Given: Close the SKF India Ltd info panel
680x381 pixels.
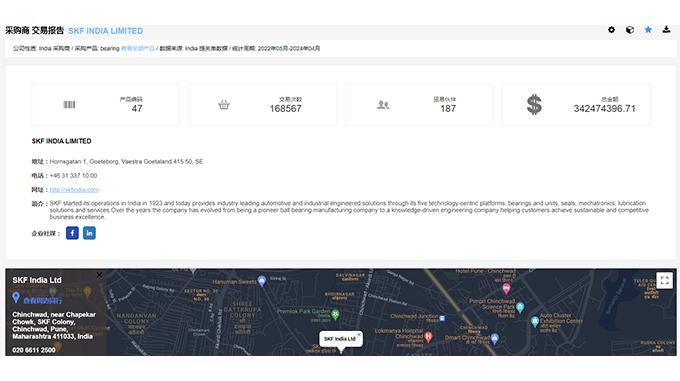Looking at the screenshot, I should click(x=99, y=275).
